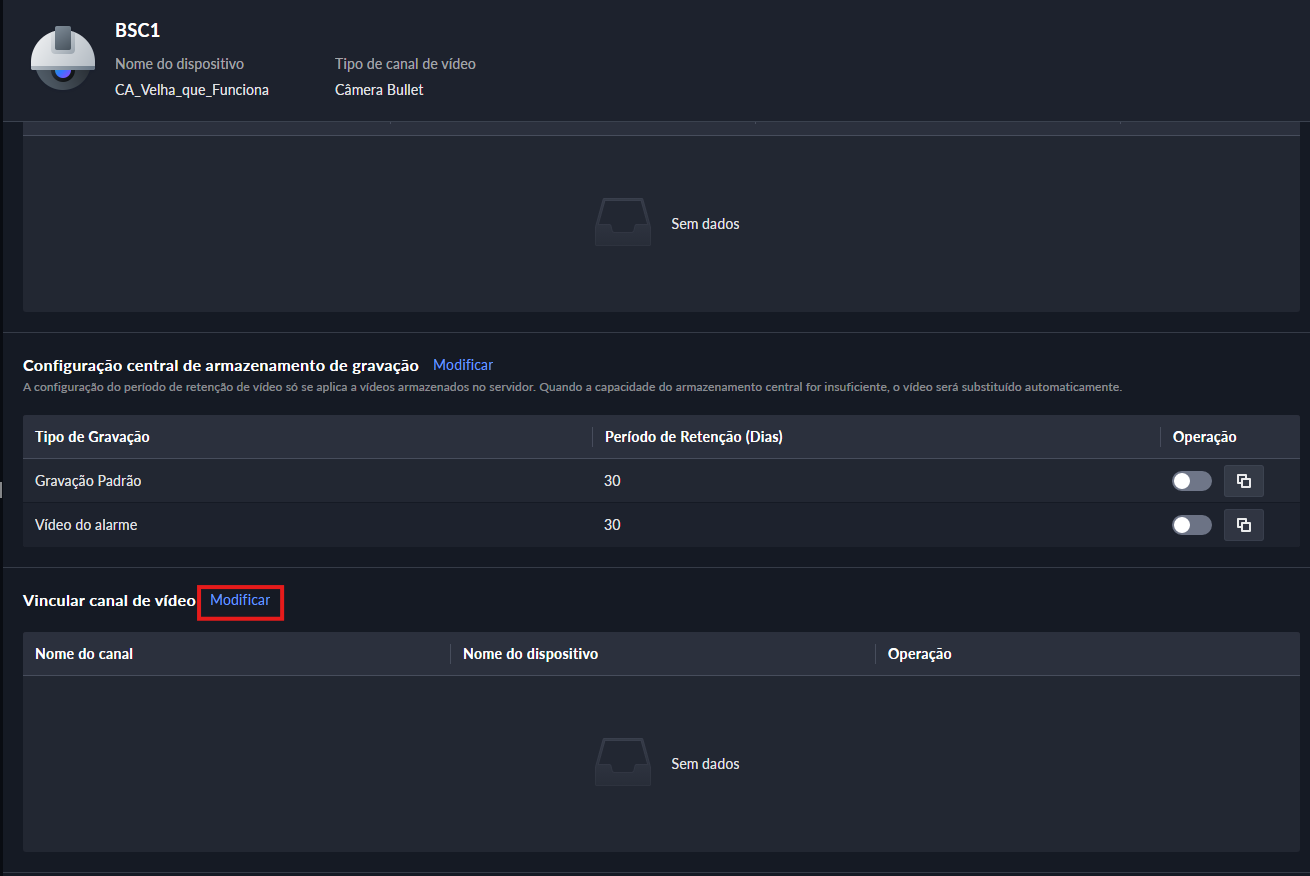
Task: Click copy icon in Vídeo do alarme row
Action: pos(1243,525)
